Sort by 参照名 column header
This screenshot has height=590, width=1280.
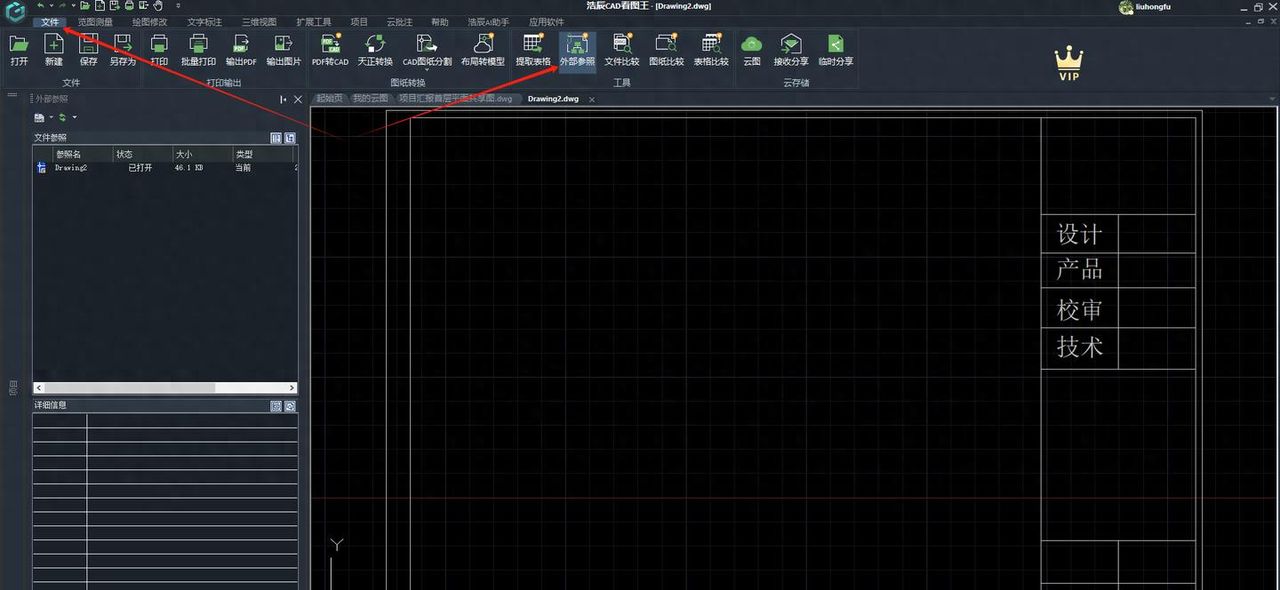click(83, 154)
